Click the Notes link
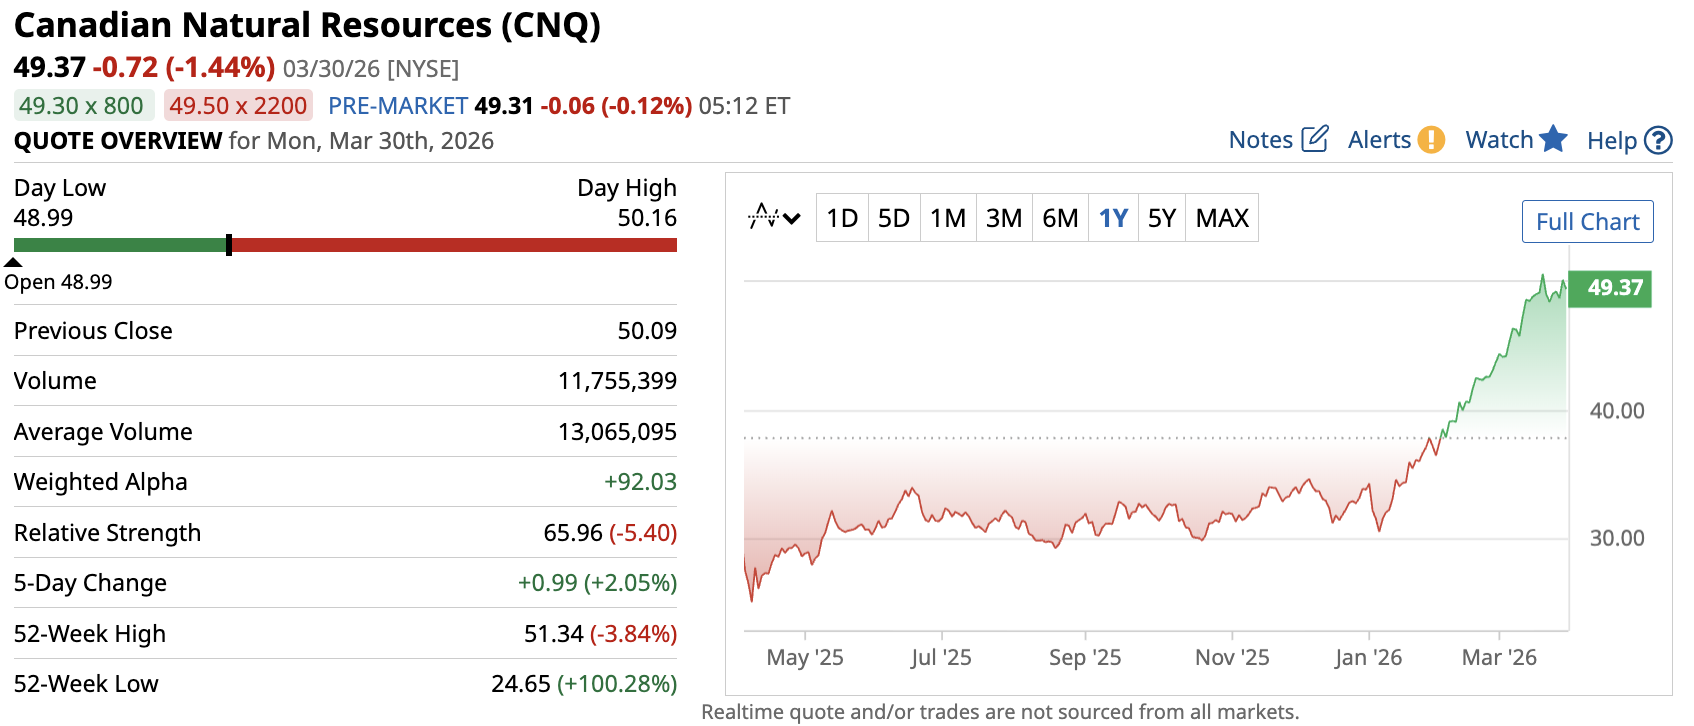Screen dimensions: 1694x726 pos(1260,140)
